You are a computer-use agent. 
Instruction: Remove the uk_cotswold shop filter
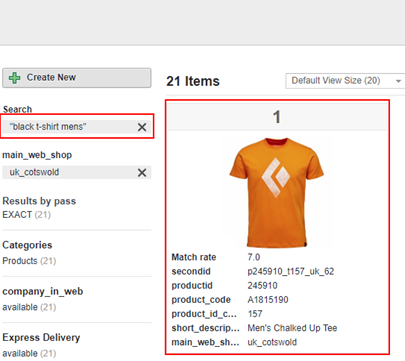(x=142, y=173)
